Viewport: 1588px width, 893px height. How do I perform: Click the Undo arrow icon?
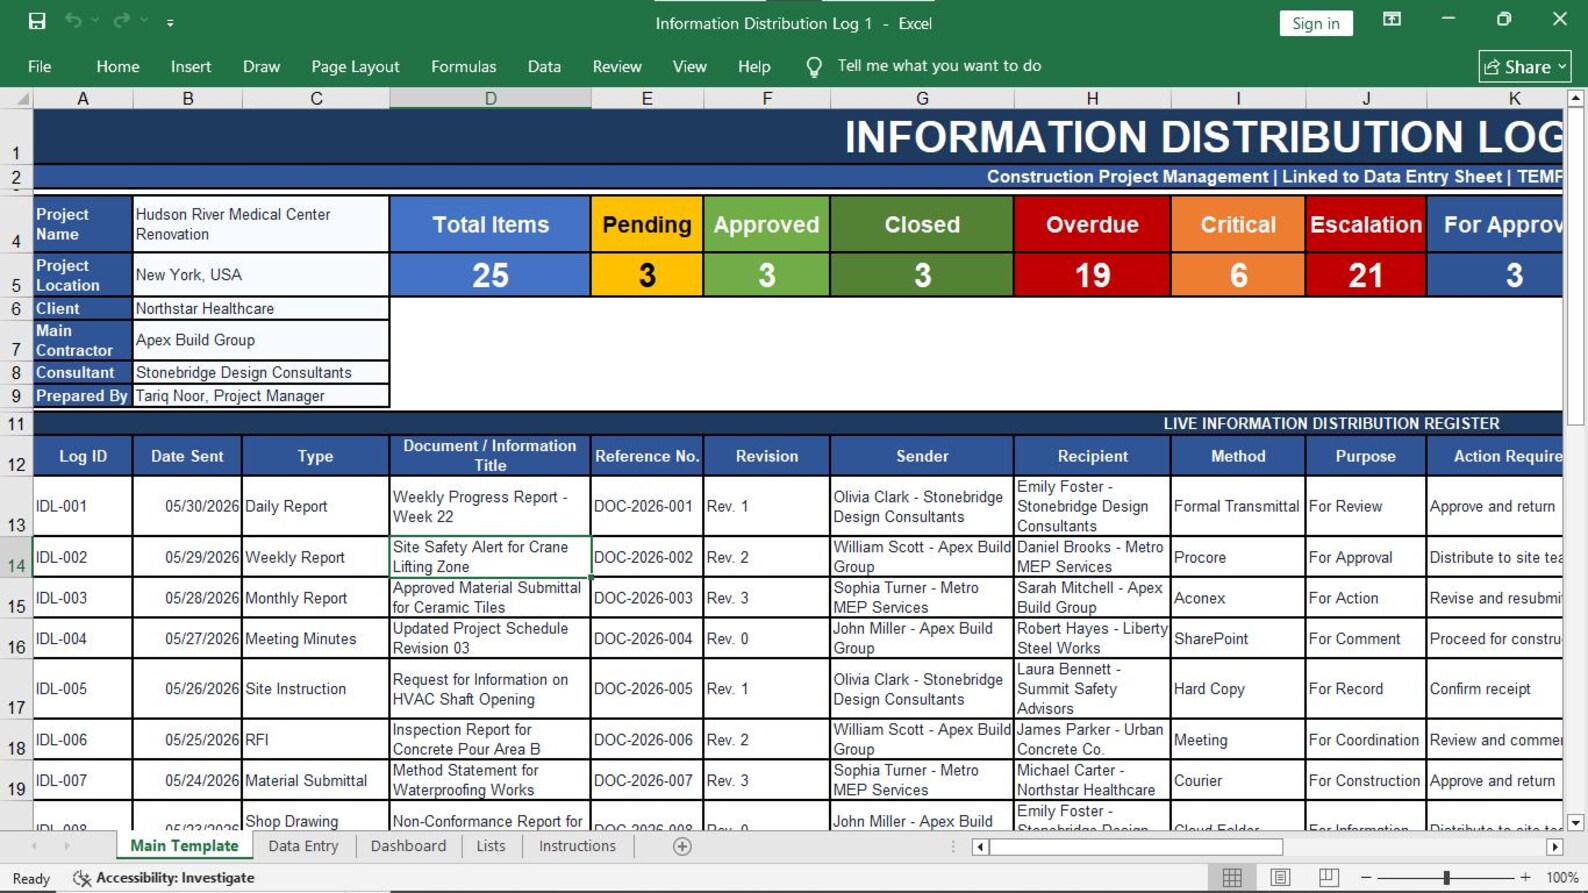pos(73,21)
